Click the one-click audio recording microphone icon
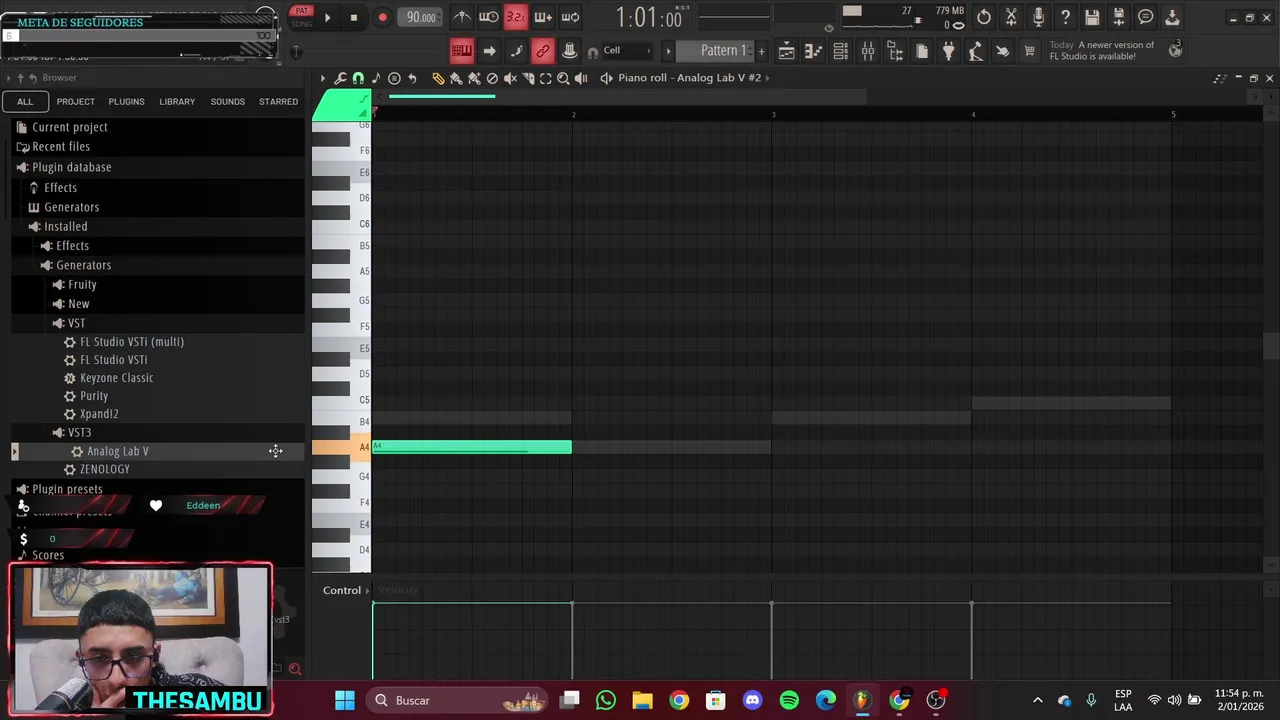The width and height of the screenshot is (1280, 720). pos(1038,17)
